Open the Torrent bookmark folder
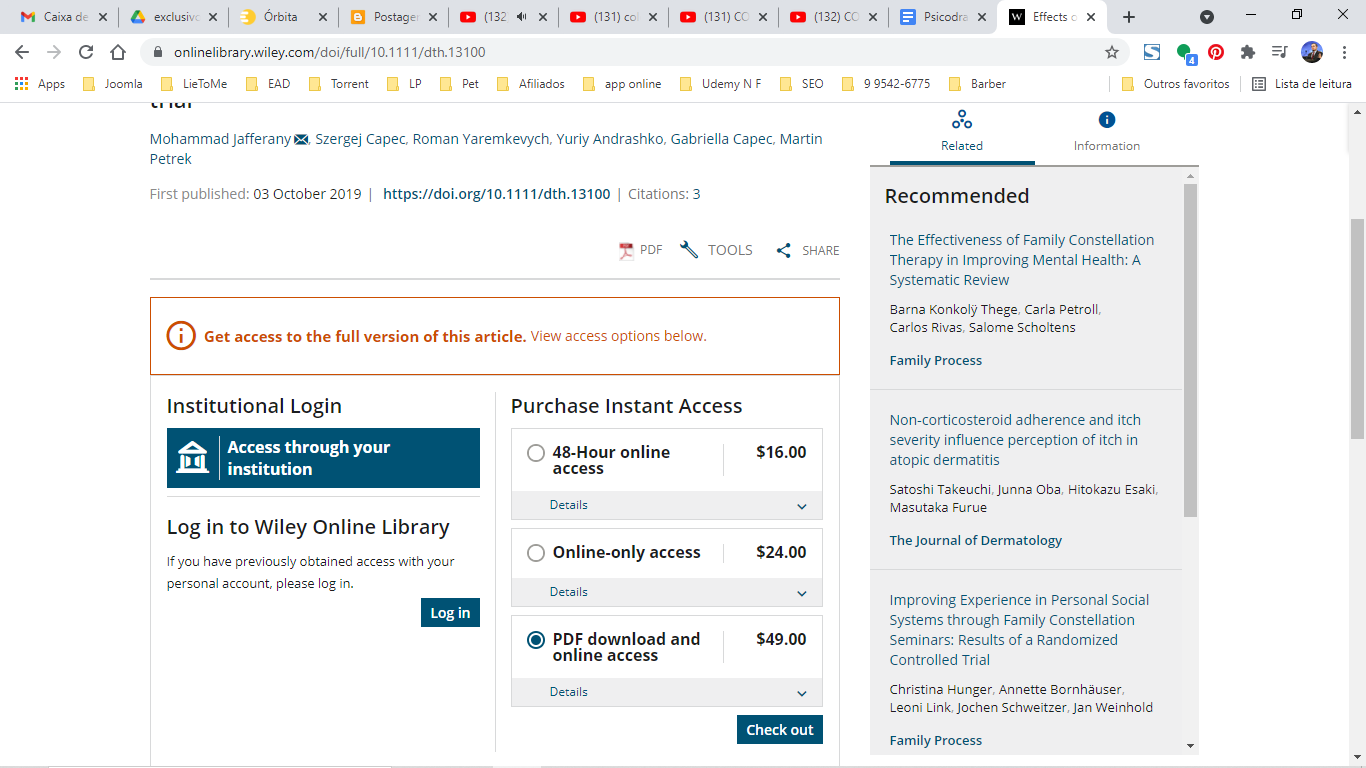 [339, 84]
